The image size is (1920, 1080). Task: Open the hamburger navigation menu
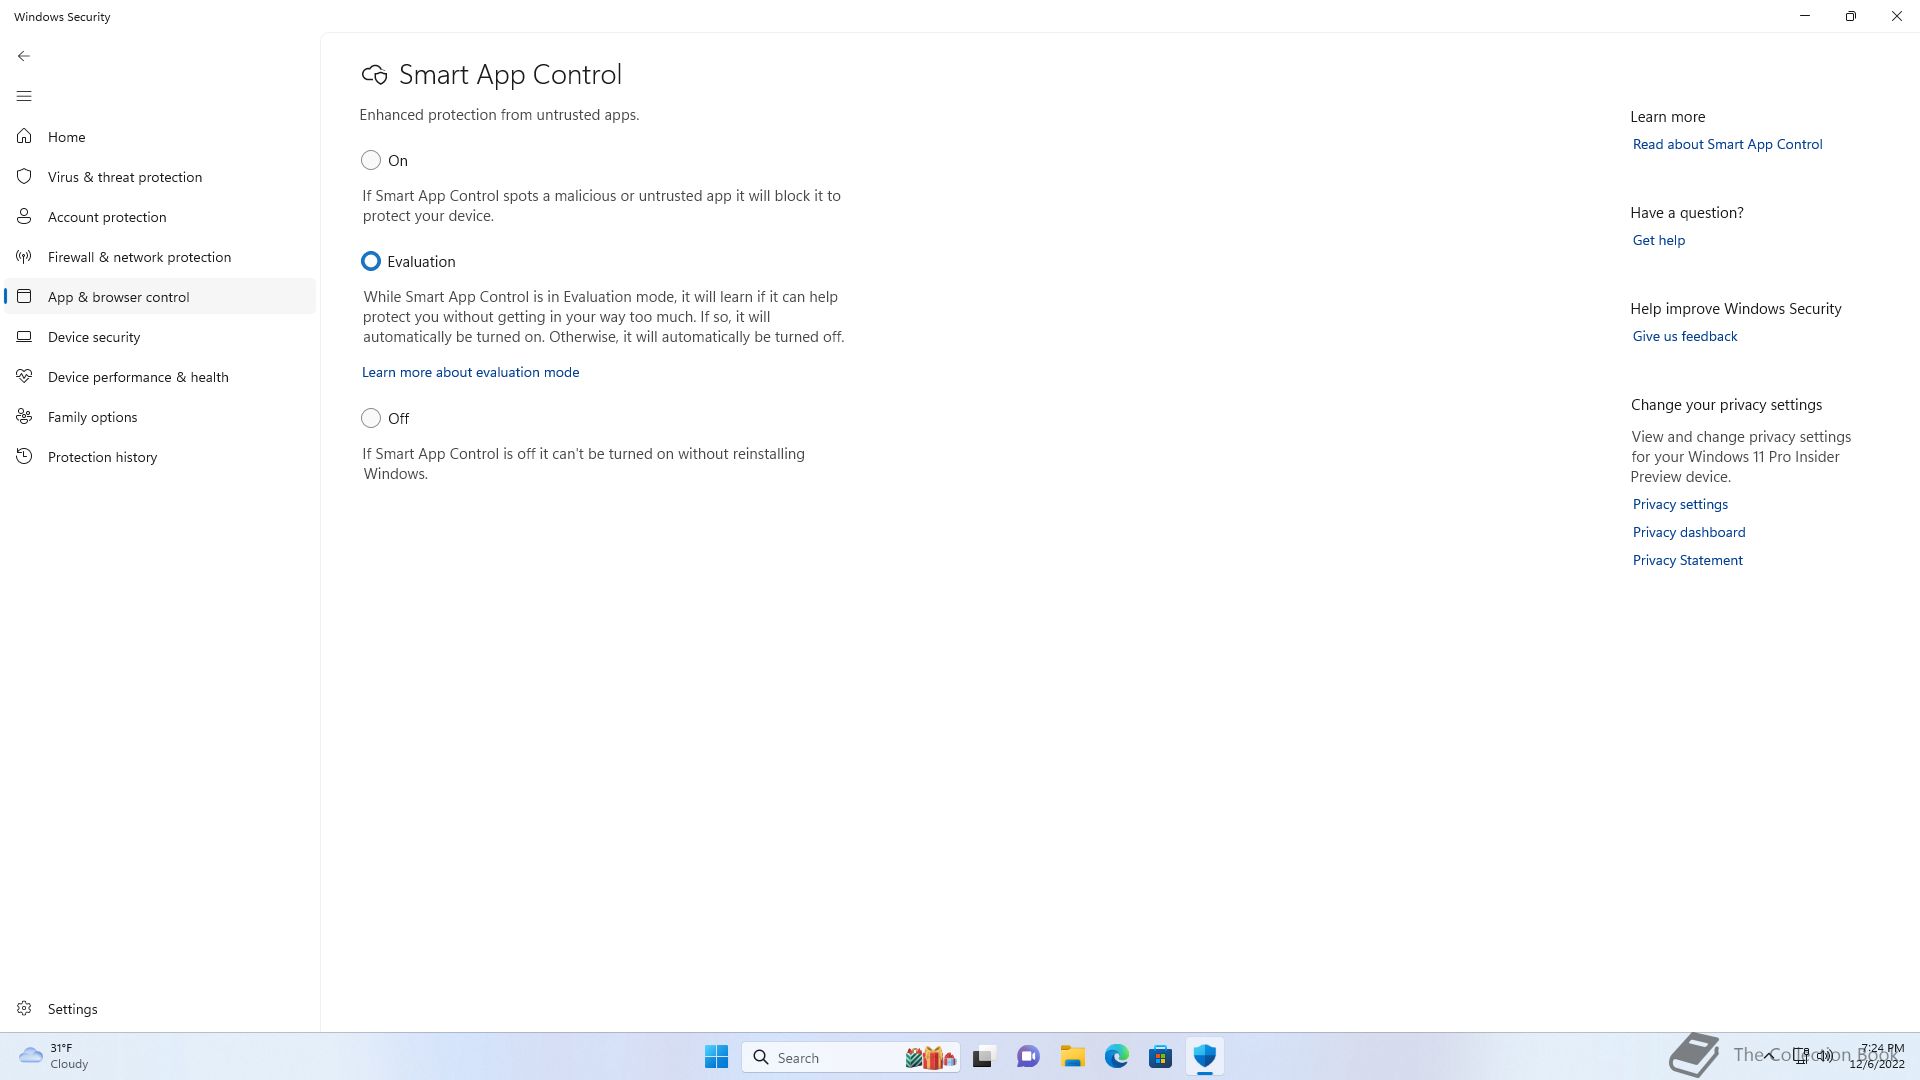click(24, 96)
